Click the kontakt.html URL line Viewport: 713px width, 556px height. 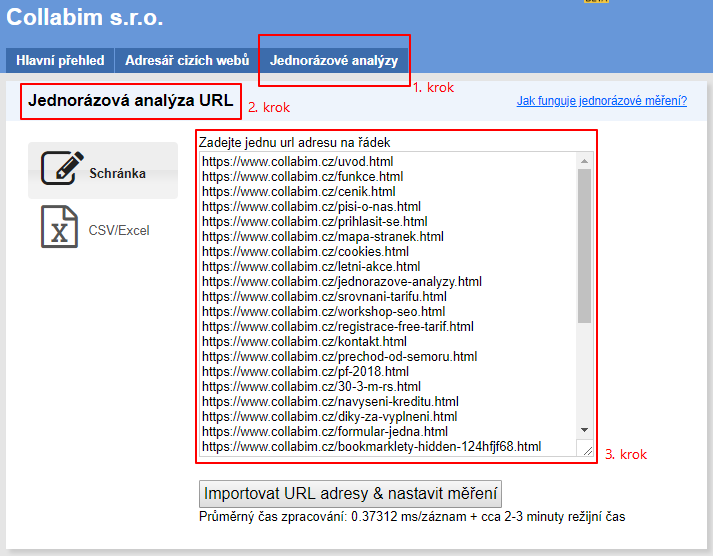304,341
